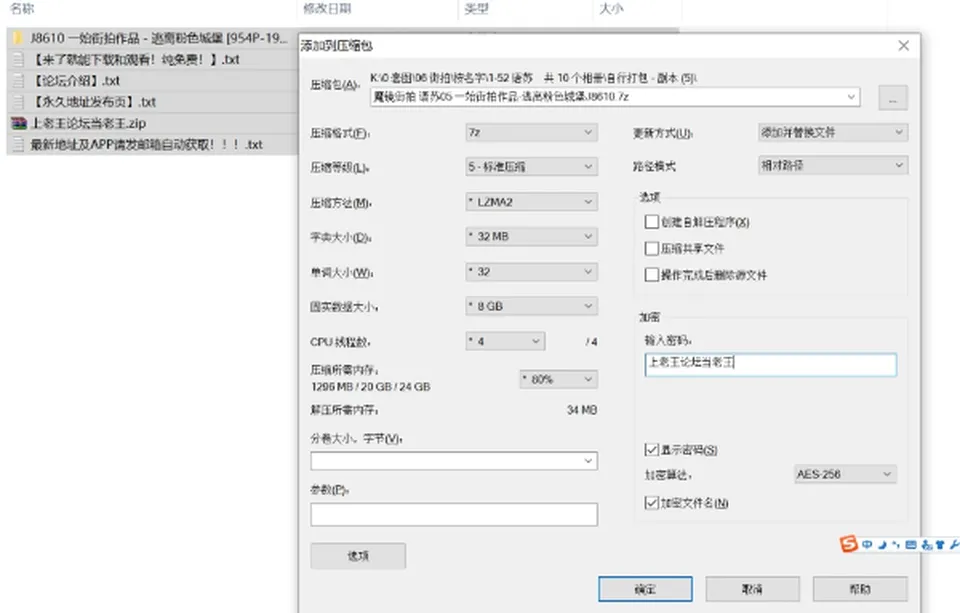Click the file icon of 最新地址及APP txt file
Image resolution: width=960 pixels, height=613 pixels.
[x=18, y=145]
